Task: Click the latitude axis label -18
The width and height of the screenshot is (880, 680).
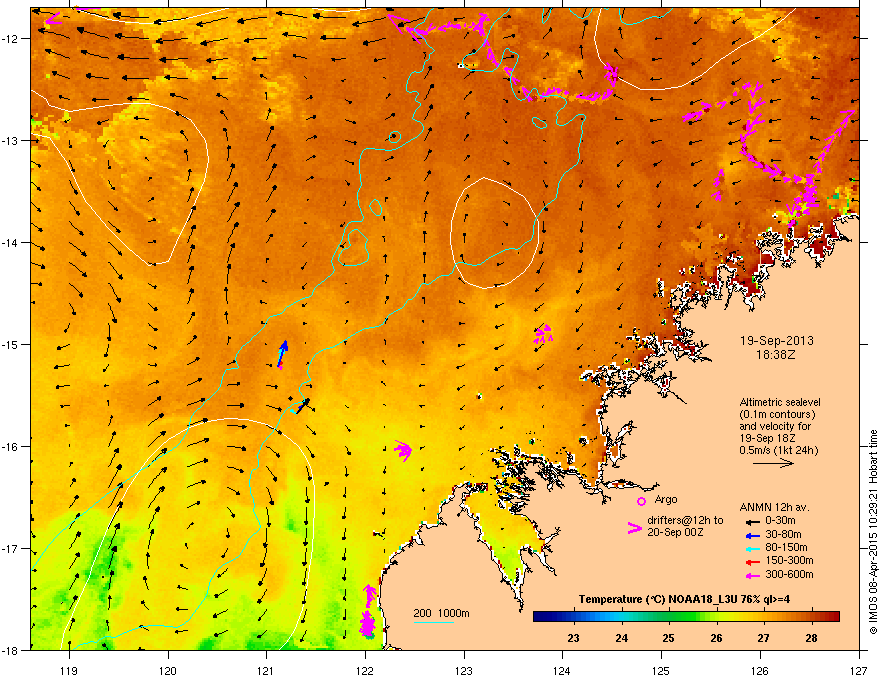Action: click(x=11, y=650)
